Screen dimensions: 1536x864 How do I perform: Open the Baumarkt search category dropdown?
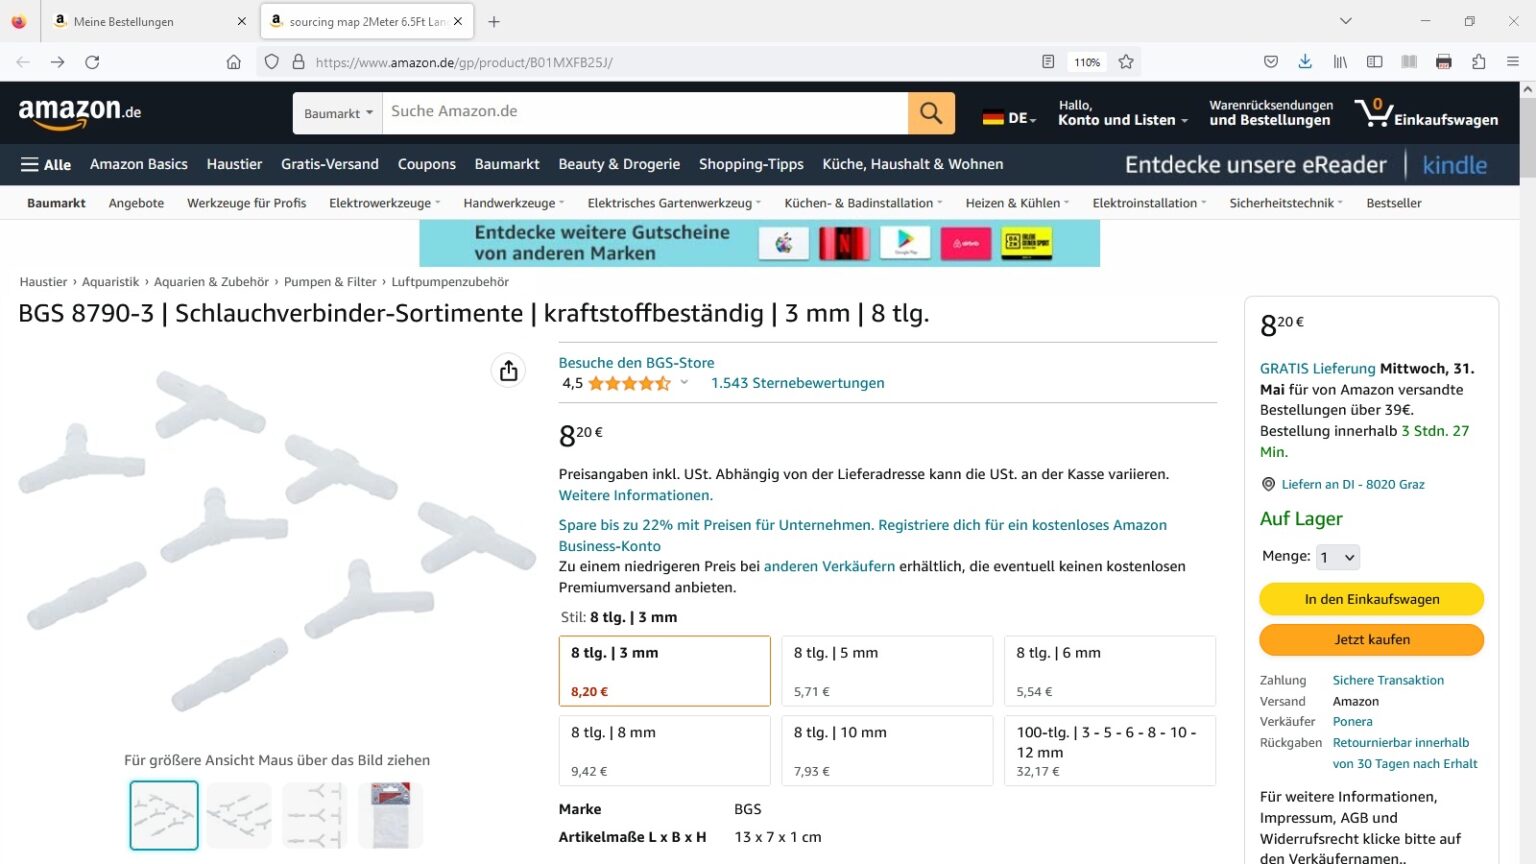click(x=336, y=112)
